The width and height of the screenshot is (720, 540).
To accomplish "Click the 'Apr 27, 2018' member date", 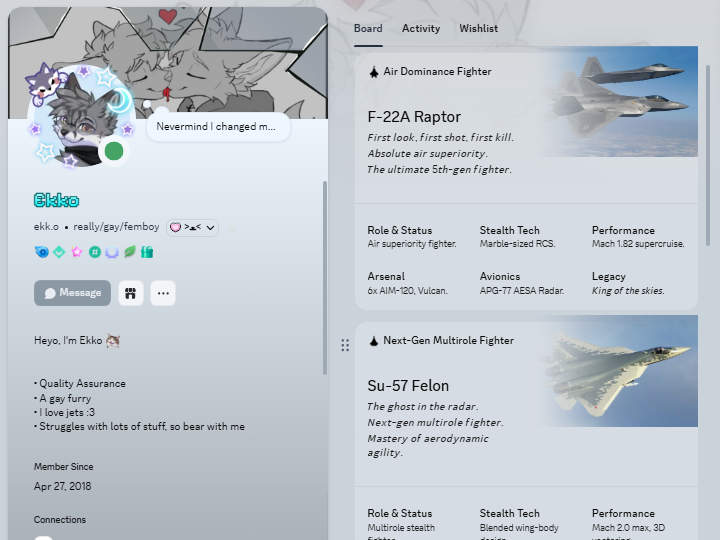I will pyautogui.click(x=62, y=486).
